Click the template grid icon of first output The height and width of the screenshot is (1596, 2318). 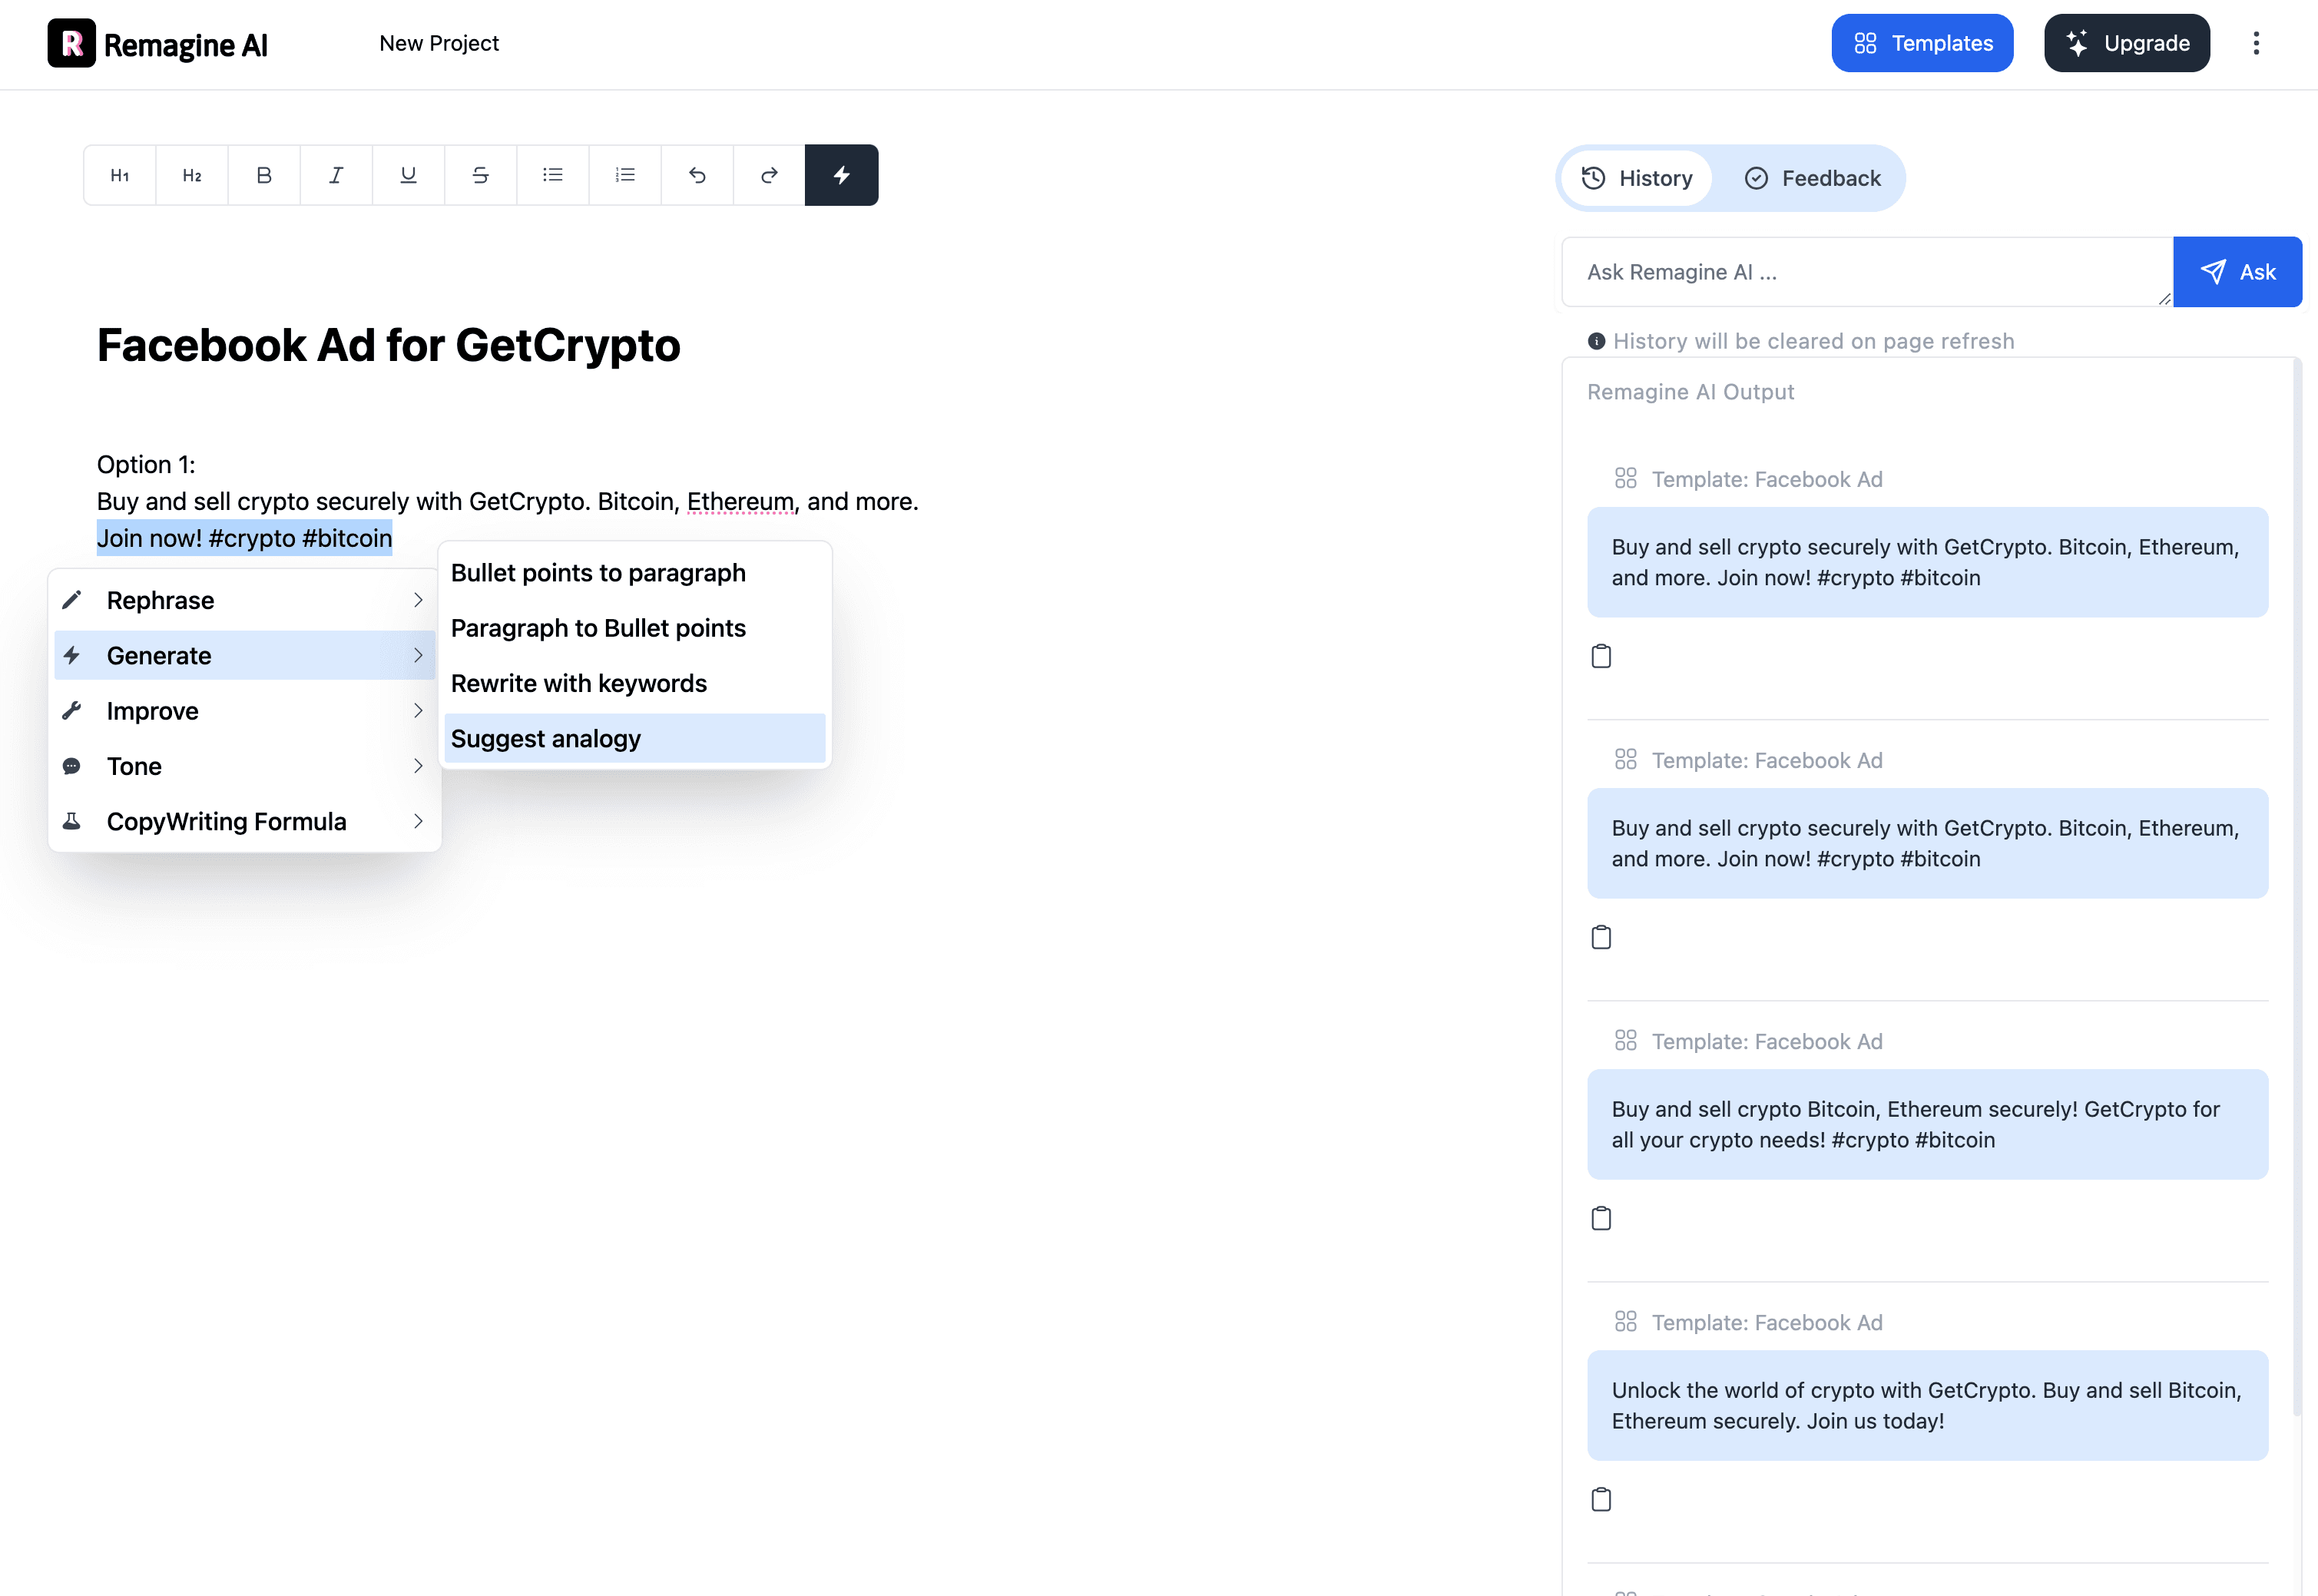[1626, 478]
